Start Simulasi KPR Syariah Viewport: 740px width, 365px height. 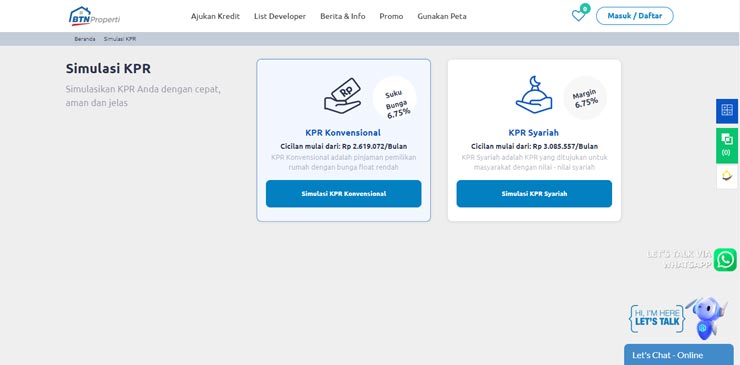click(534, 194)
